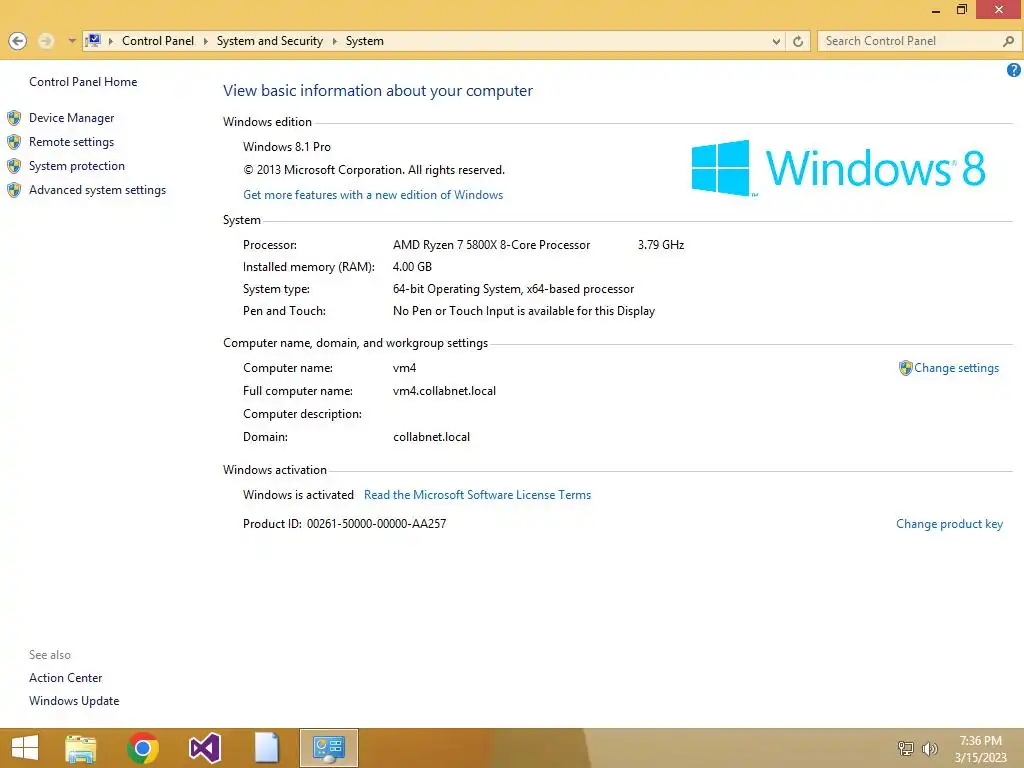This screenshot has width=1024, height=768.
Task: Click shield icon beside Change settings
Action: [x=905, y=368]
